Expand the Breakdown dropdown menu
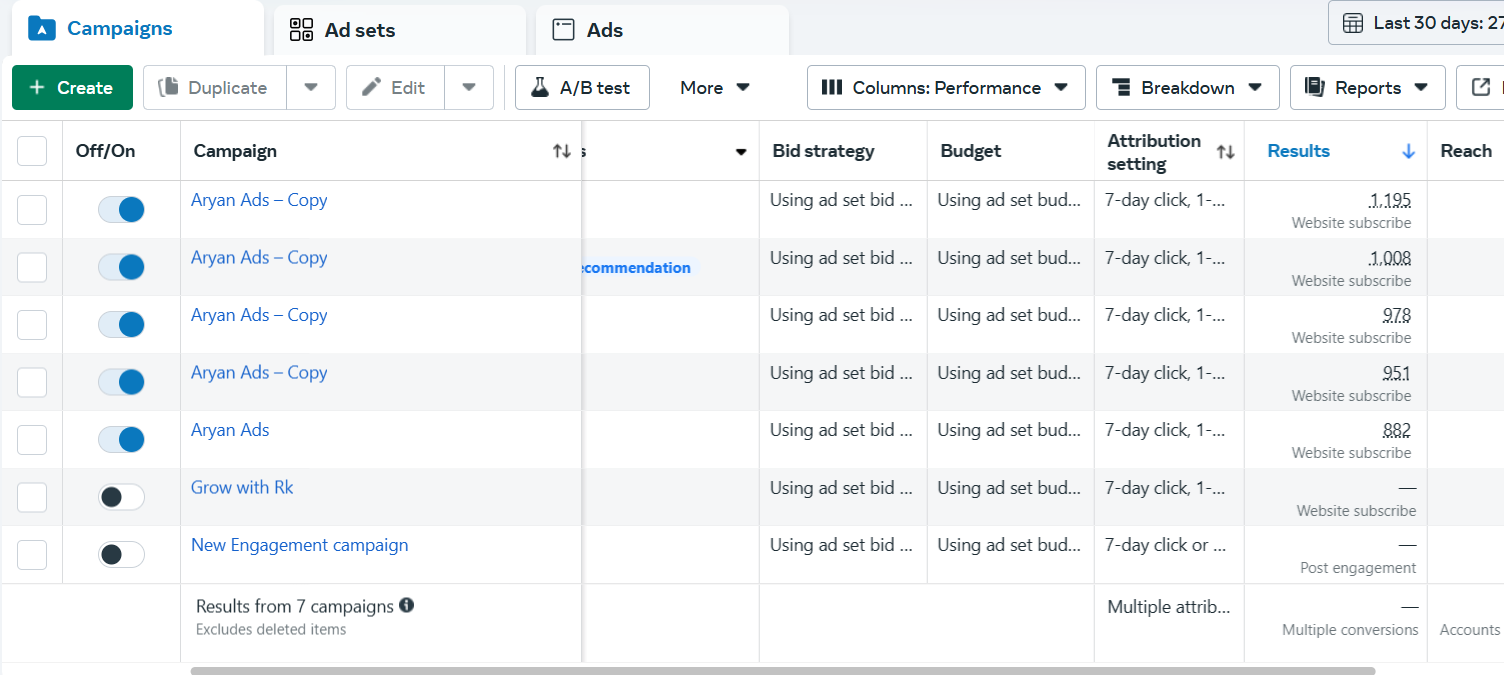Image resolution: width=1504 pixels, height=675 pixels. coord(1187,88)
